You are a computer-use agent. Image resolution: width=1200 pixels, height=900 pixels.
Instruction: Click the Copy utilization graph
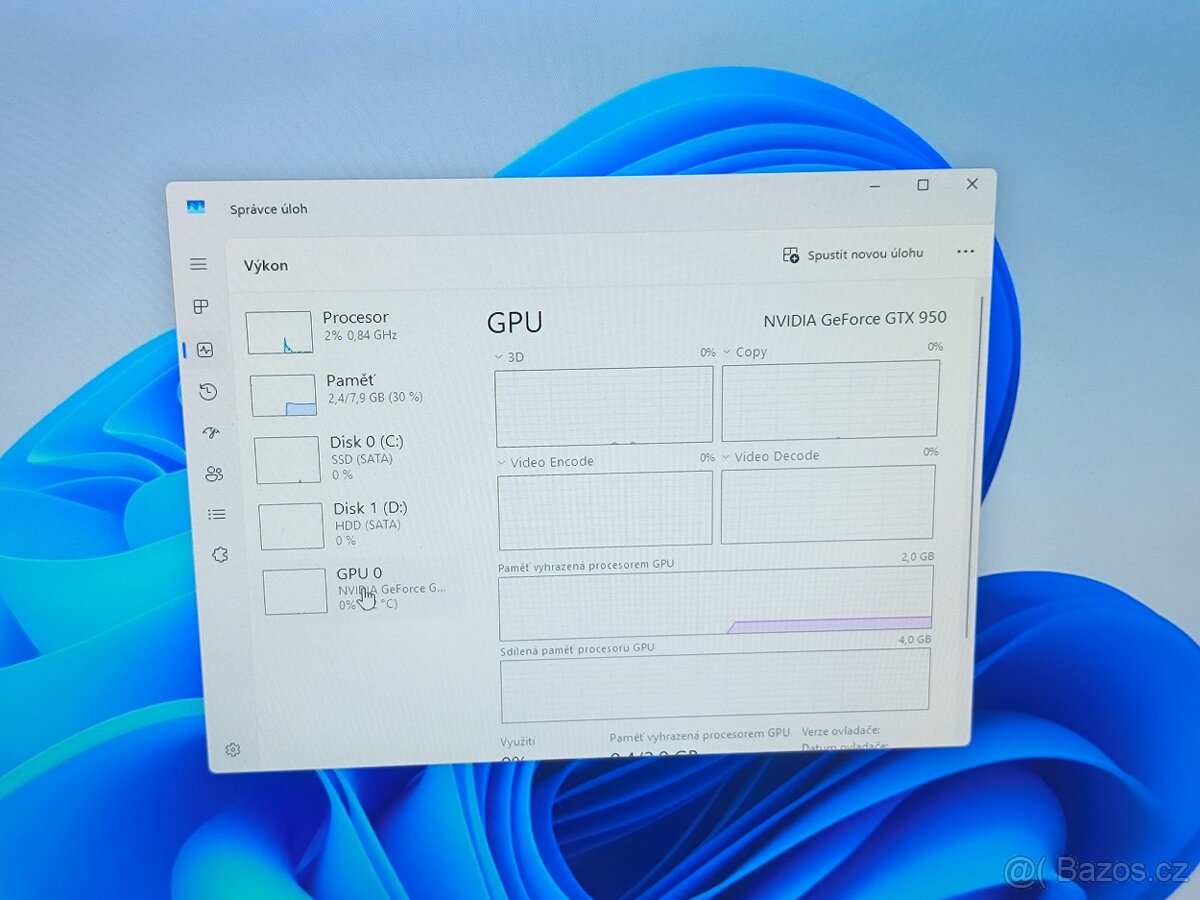coord(830,399)
